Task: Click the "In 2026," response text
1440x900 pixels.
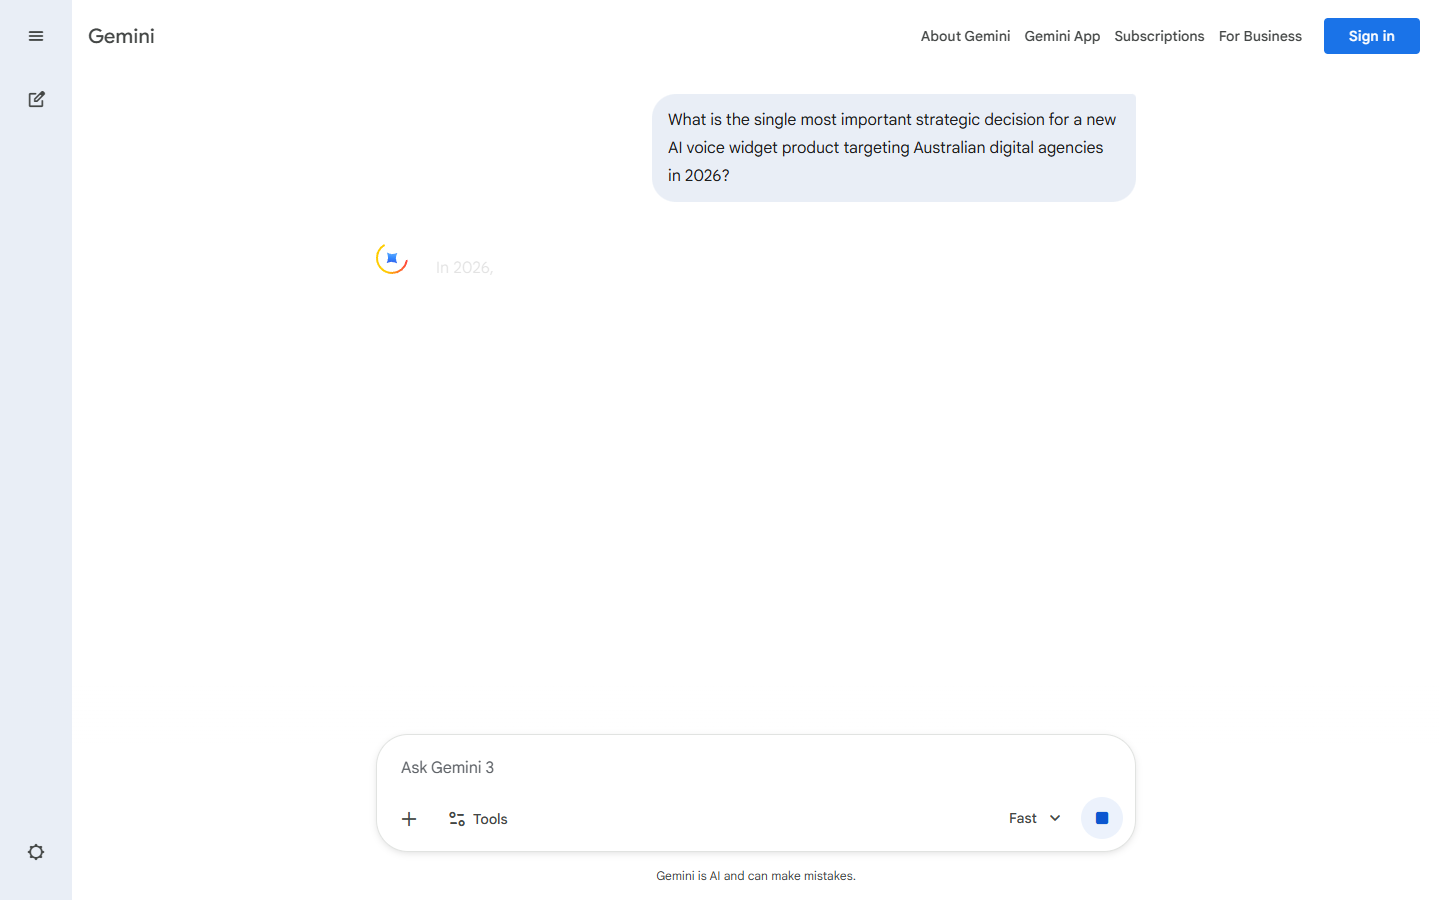Action: pos(465,267)
